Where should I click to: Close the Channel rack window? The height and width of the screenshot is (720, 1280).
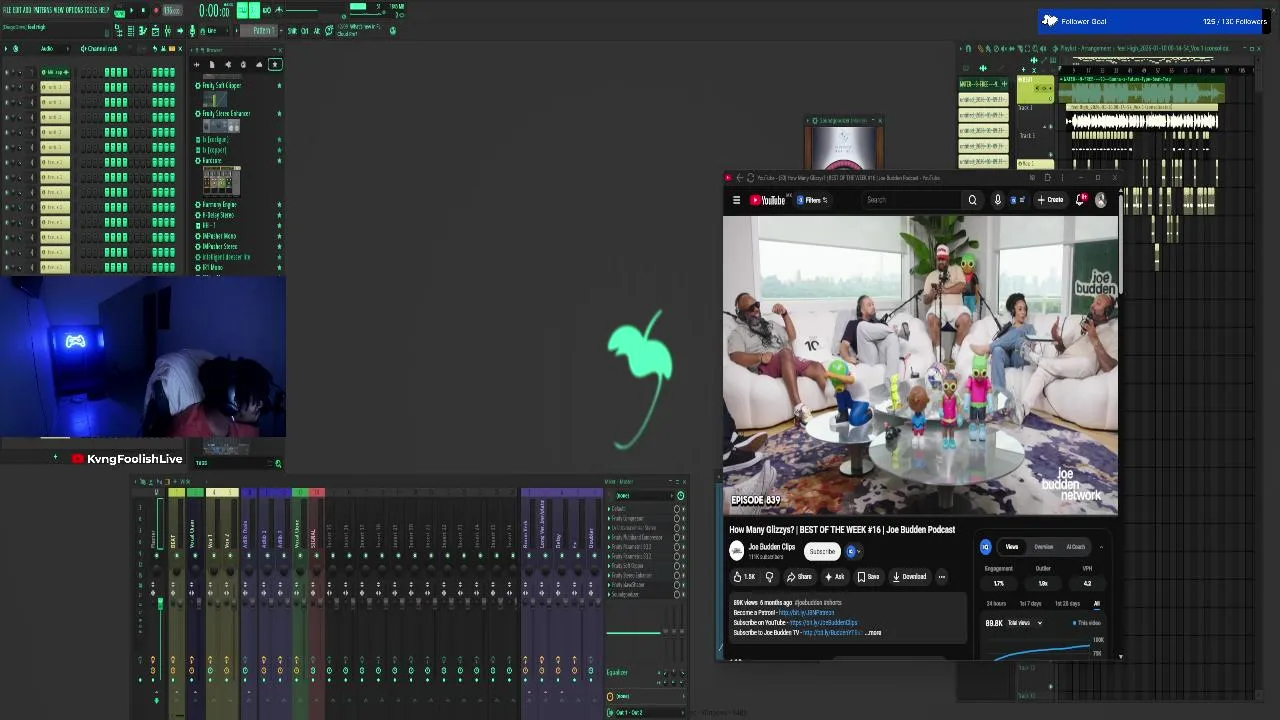[180, 49]
